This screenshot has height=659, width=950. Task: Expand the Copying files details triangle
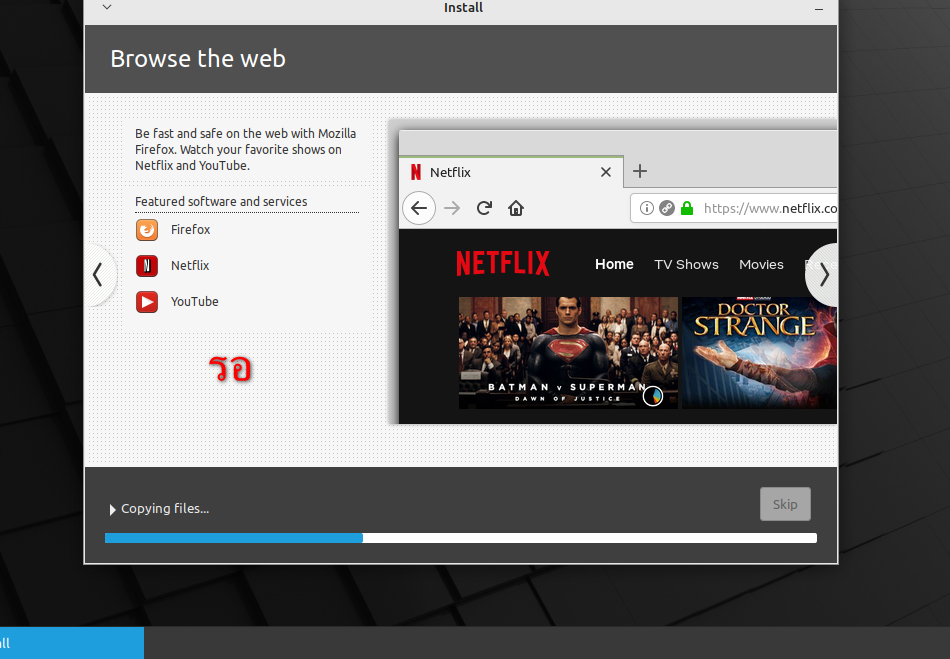[112, 509]
